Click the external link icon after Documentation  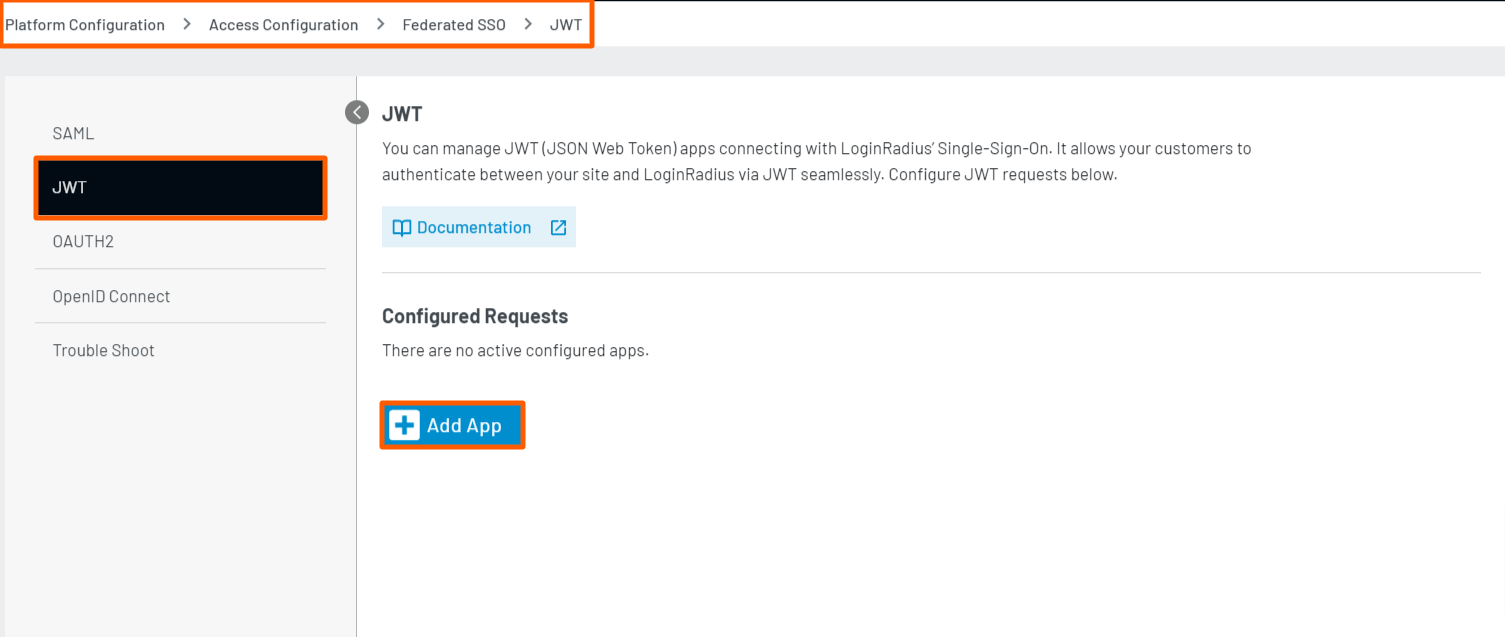(558, 228)
